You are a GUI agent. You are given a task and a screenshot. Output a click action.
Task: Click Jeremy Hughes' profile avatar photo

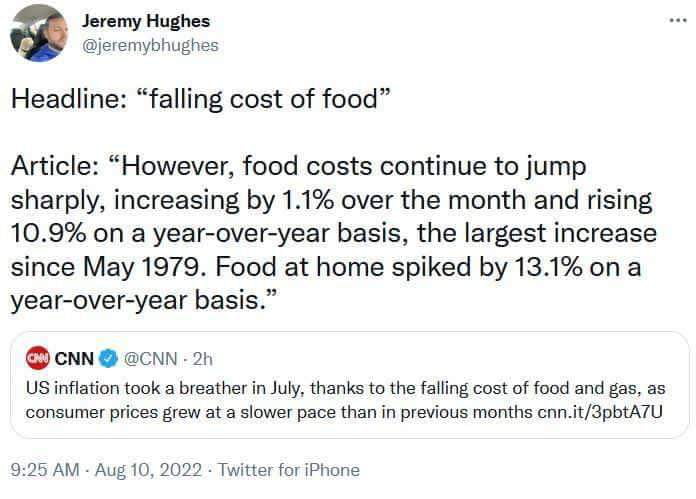36,33
